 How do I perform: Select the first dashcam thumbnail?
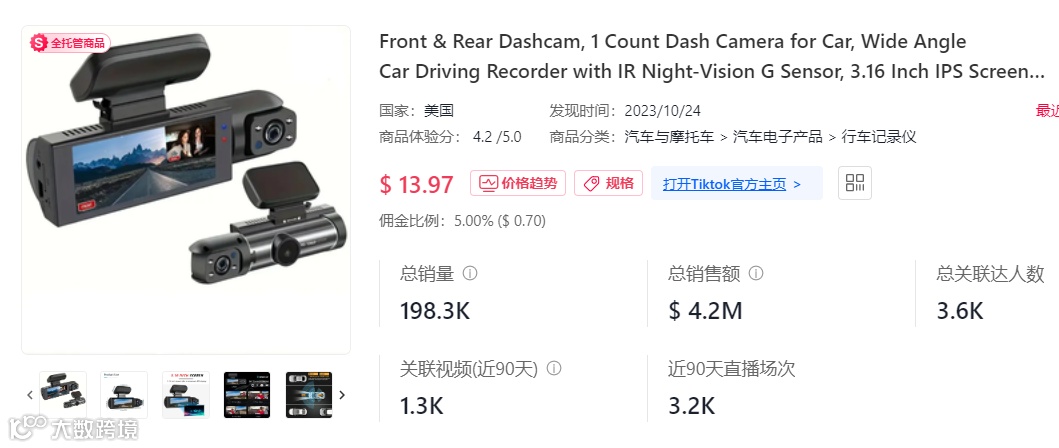pos(63,395)
